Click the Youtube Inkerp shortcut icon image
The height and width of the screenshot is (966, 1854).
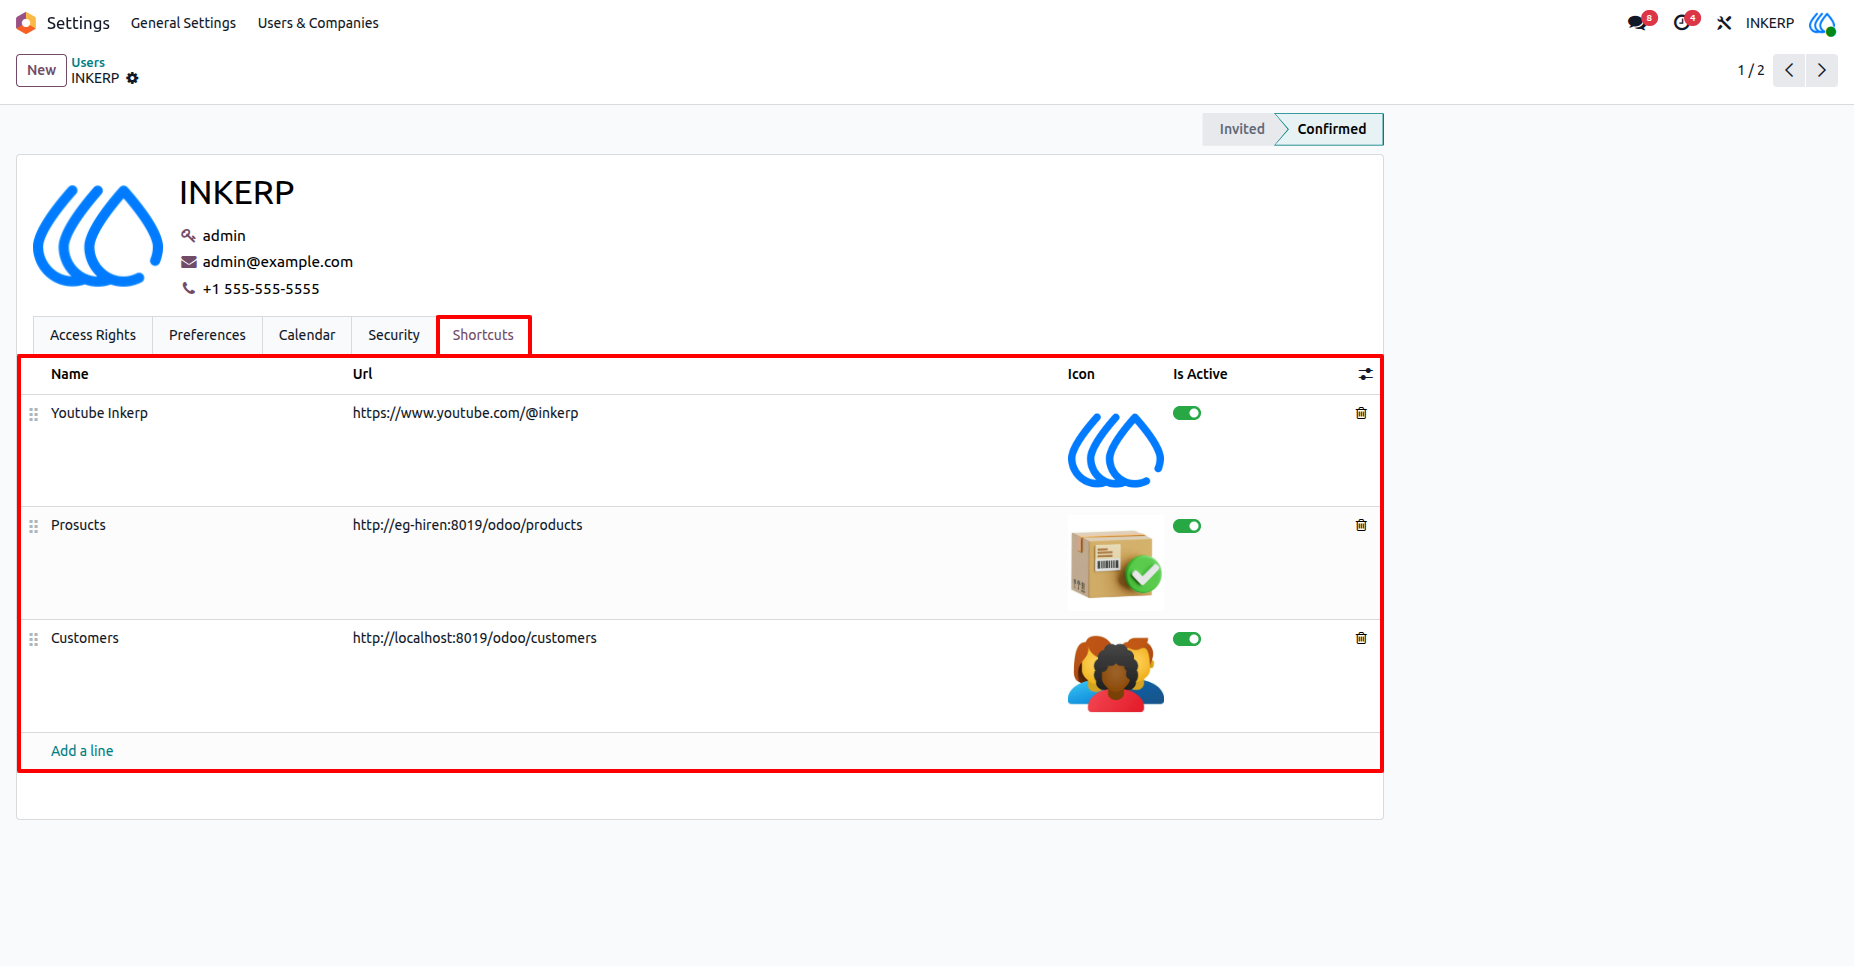pyautogui.click(x=1116, y=450)
